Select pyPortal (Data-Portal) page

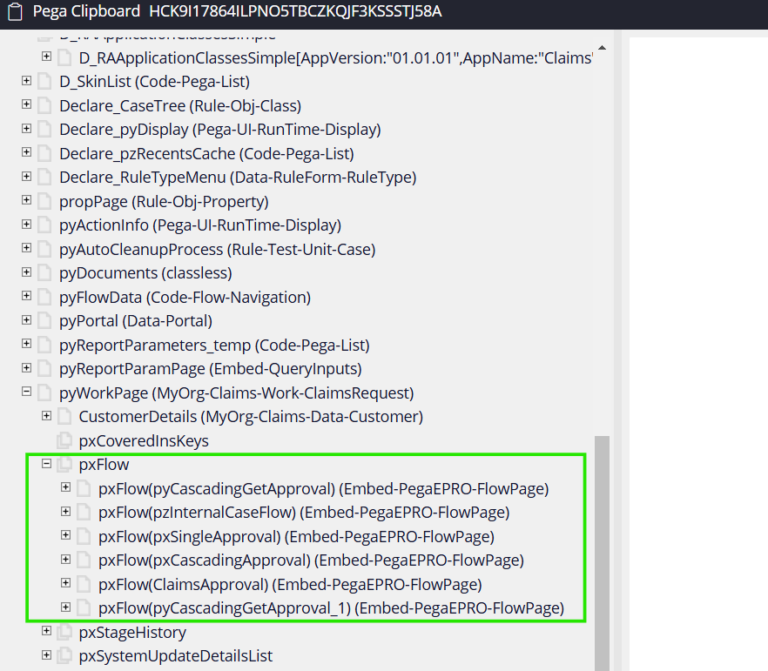click(136, 321)
